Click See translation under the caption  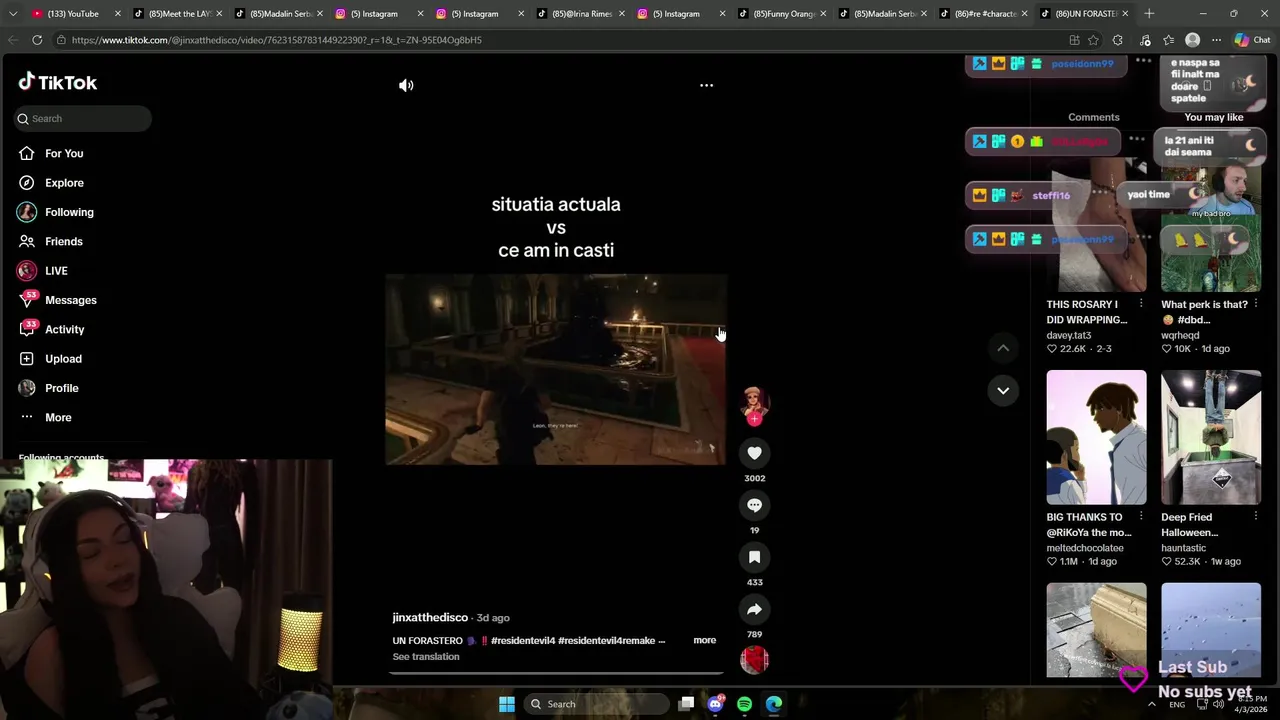[426, 657]
